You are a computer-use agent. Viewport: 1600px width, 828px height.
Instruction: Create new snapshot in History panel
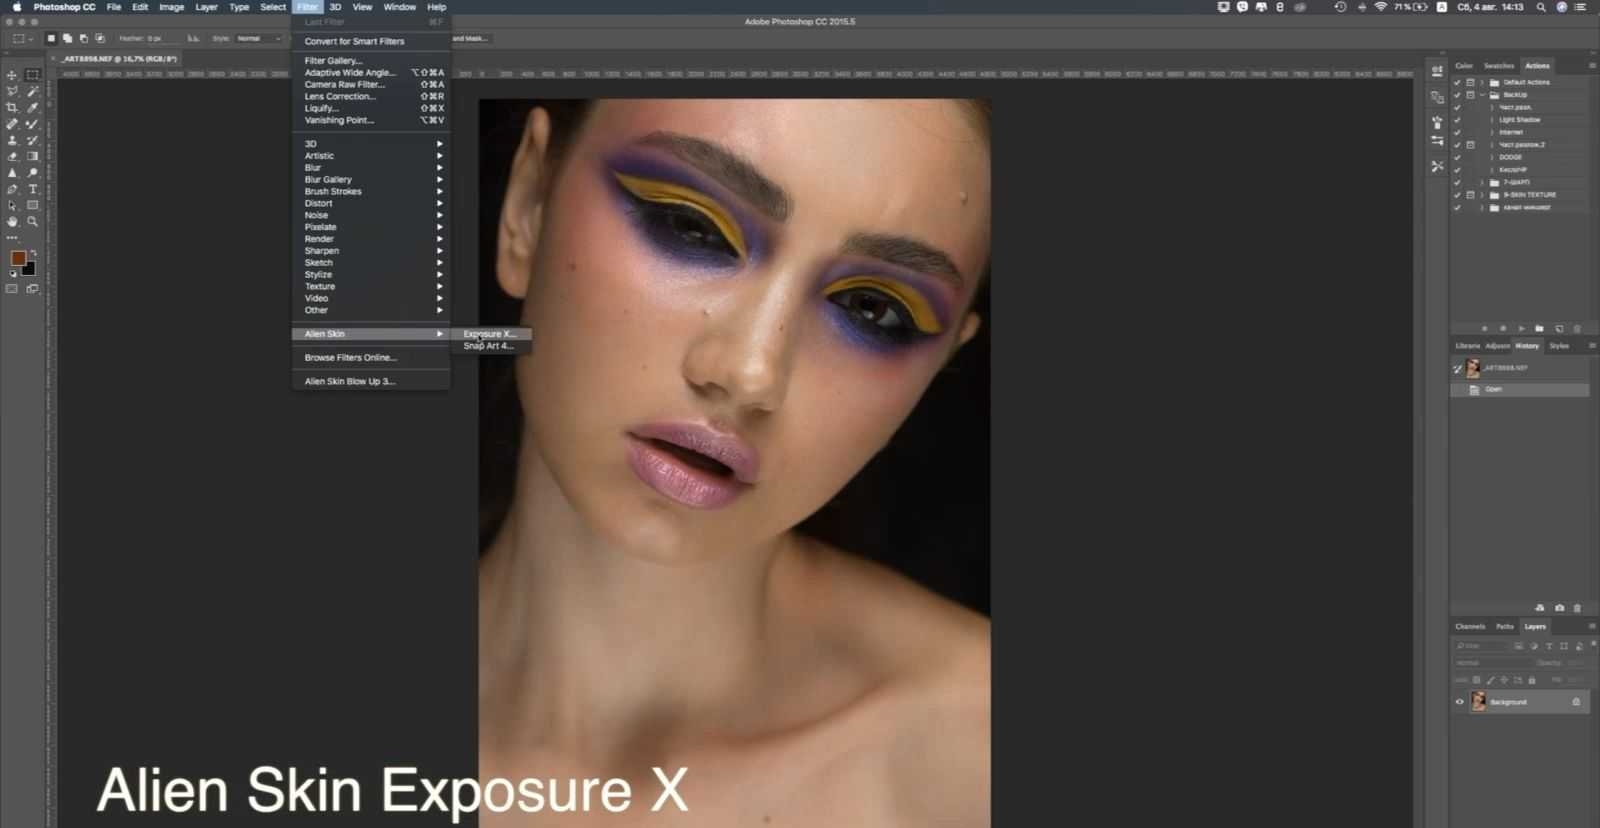(1559, 608)
